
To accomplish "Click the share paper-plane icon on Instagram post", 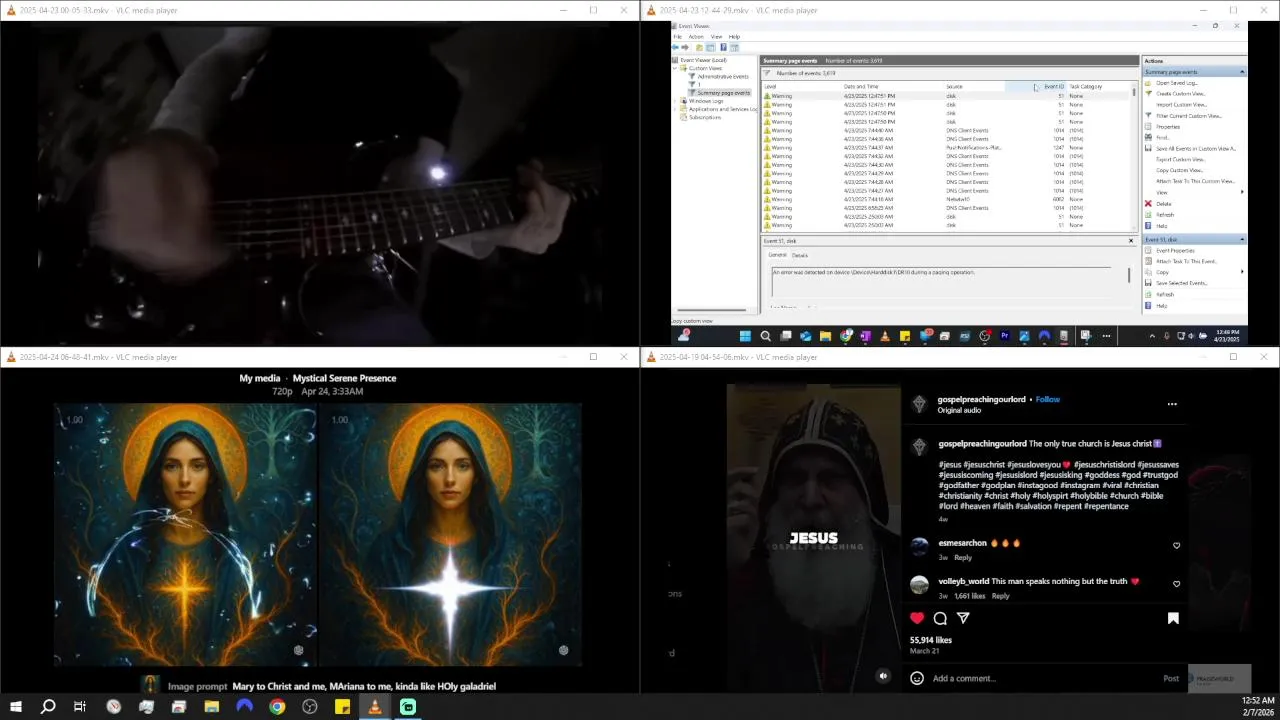I will pos(963,618).
